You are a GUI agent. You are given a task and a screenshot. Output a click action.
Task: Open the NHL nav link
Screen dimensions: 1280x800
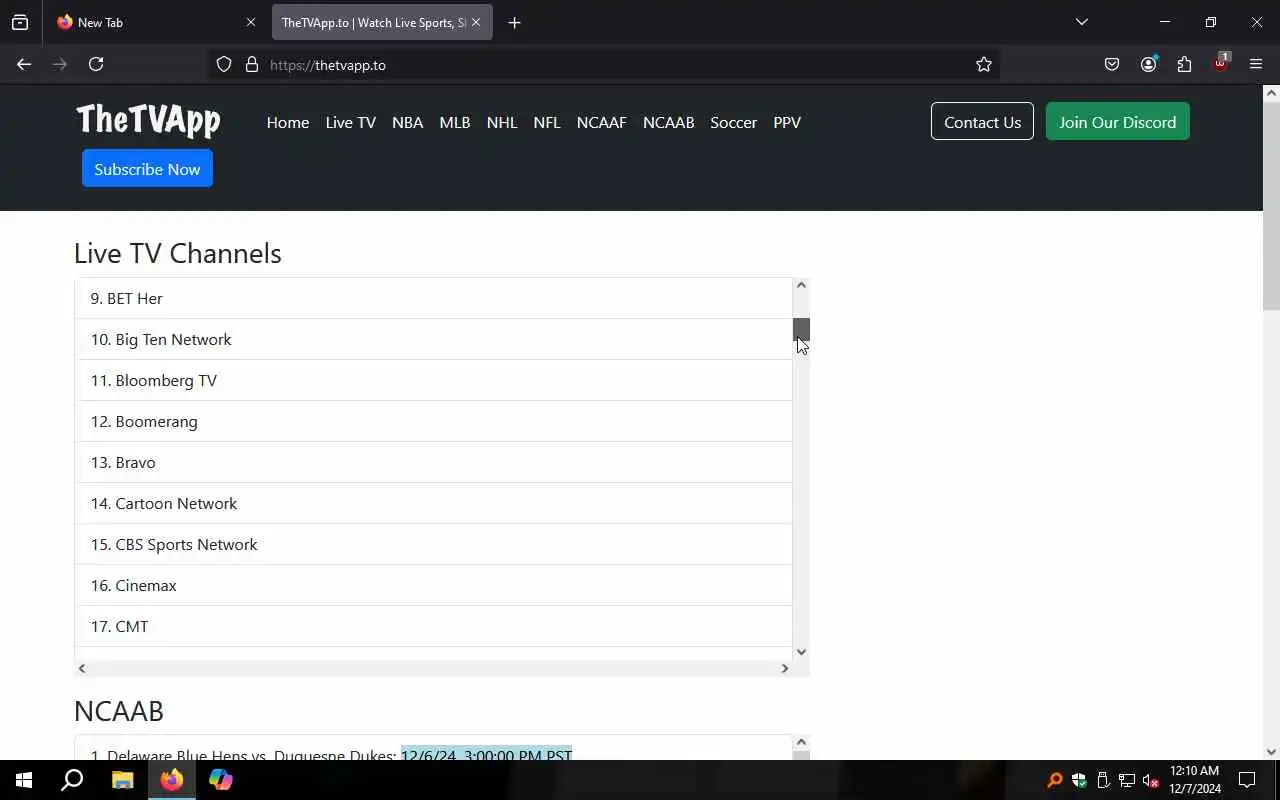coord(502,122)
